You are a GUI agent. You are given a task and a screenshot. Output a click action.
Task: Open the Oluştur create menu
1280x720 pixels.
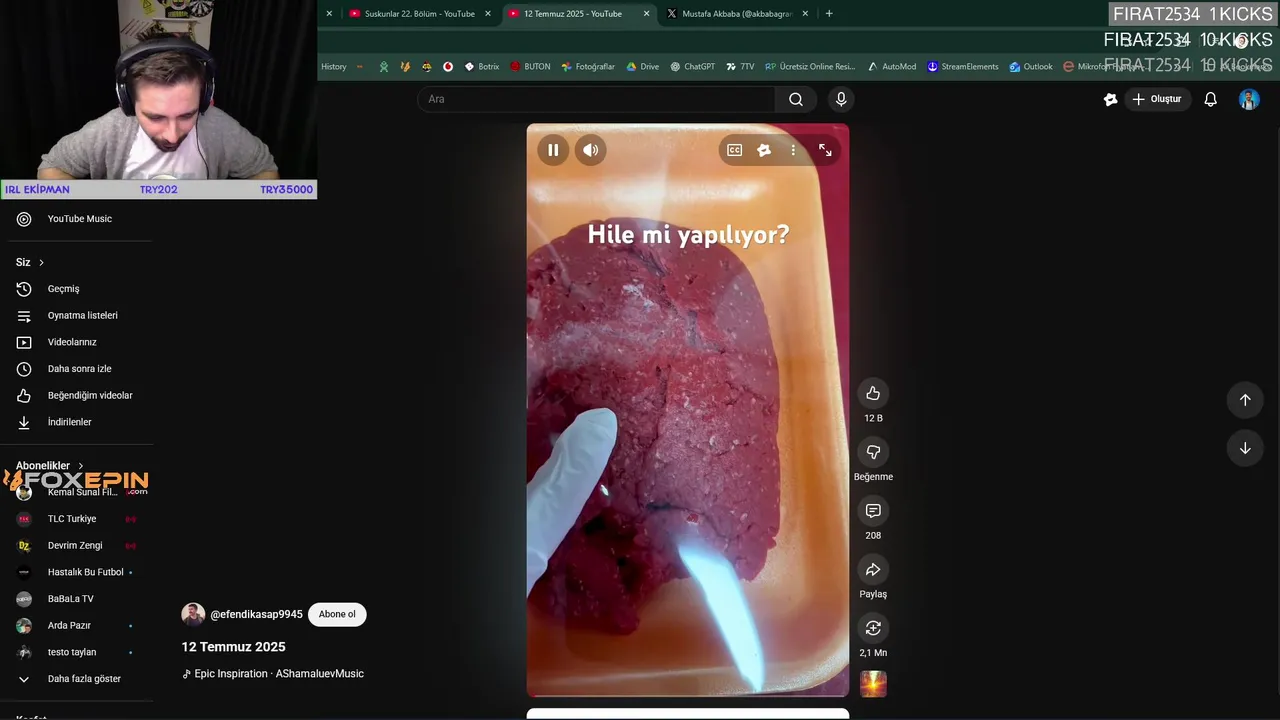pos(1157,99)
